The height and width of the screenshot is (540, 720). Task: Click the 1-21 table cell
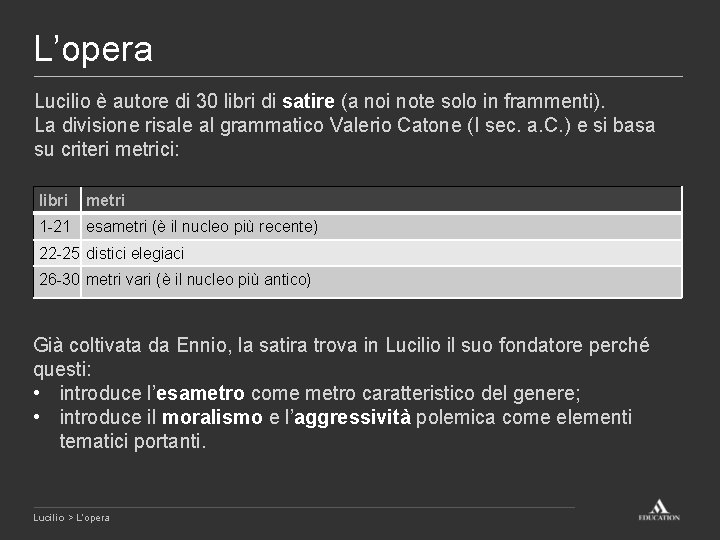point(57,226)
